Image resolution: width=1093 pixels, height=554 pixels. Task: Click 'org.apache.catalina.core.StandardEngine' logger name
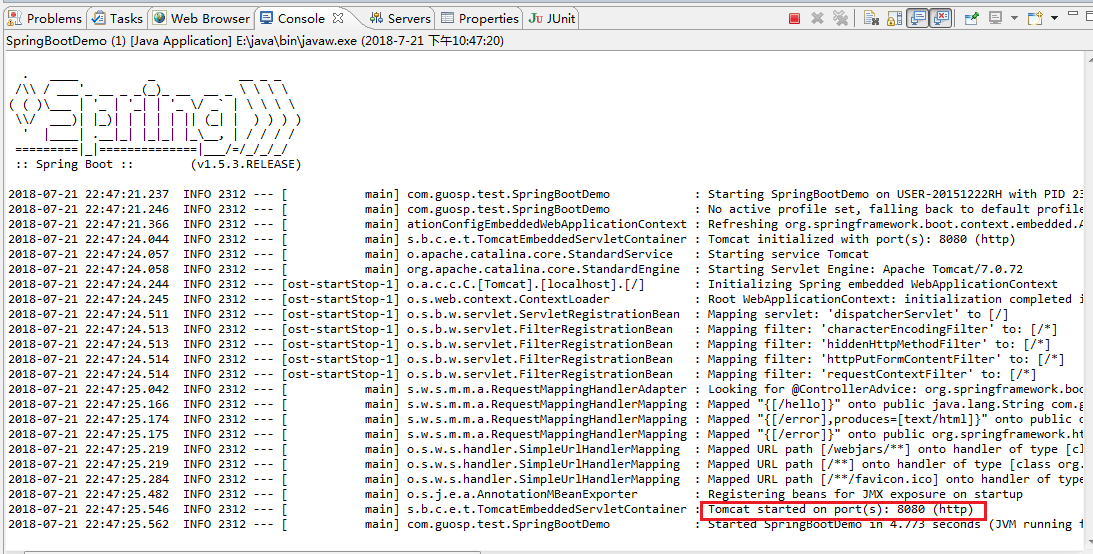[543, 269]
